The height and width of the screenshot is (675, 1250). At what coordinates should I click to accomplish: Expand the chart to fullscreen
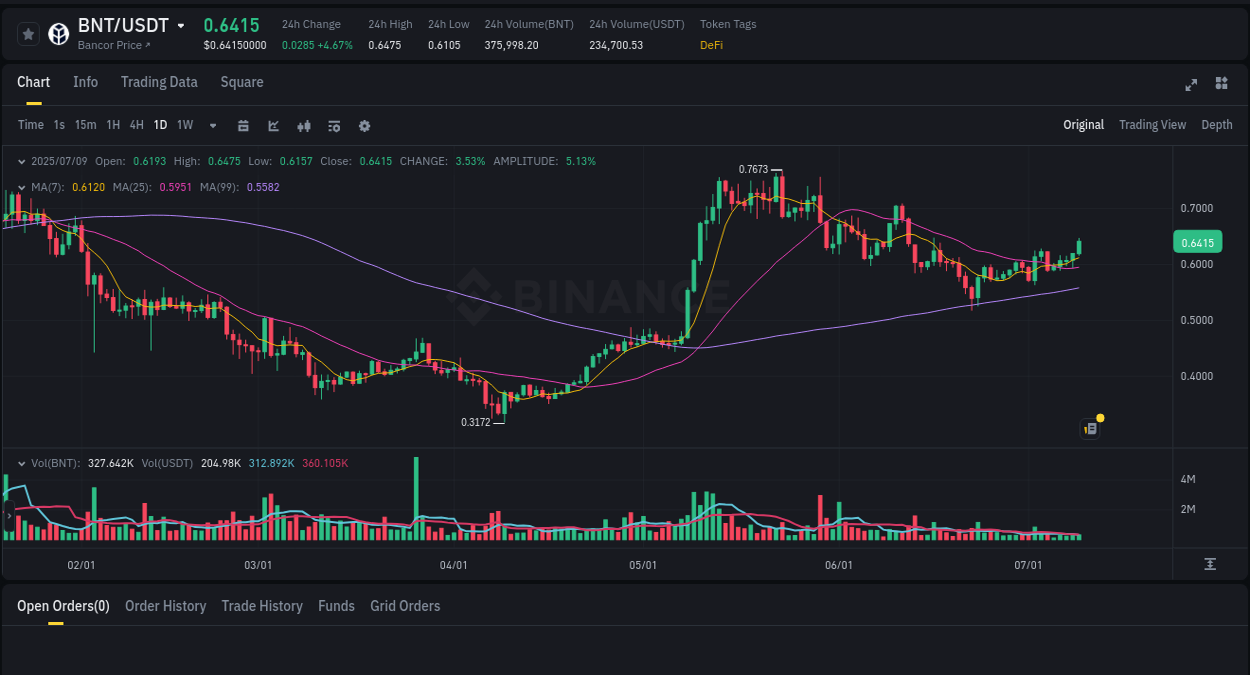(x=1191, y=84)
